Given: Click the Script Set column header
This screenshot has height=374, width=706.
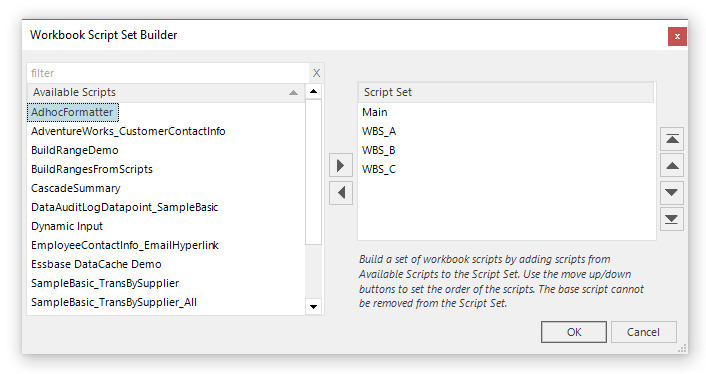Looking at the screenshot, I should click(x=506, y=92).
